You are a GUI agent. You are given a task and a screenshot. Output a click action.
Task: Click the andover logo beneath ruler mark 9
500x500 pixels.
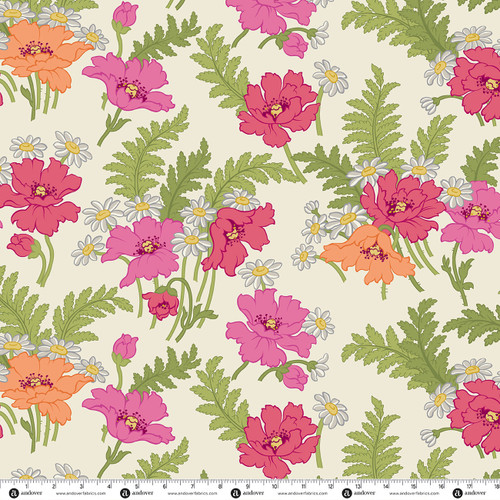tap(248, 493)
